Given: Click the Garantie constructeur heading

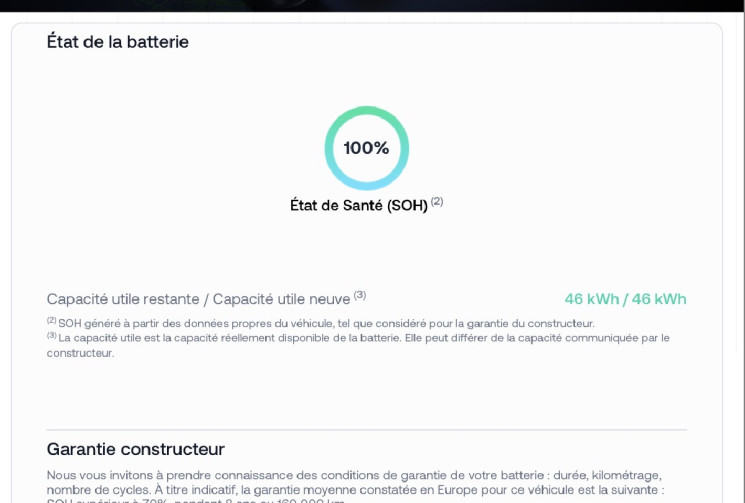Looking at the screenshot, I should [136, 449].
